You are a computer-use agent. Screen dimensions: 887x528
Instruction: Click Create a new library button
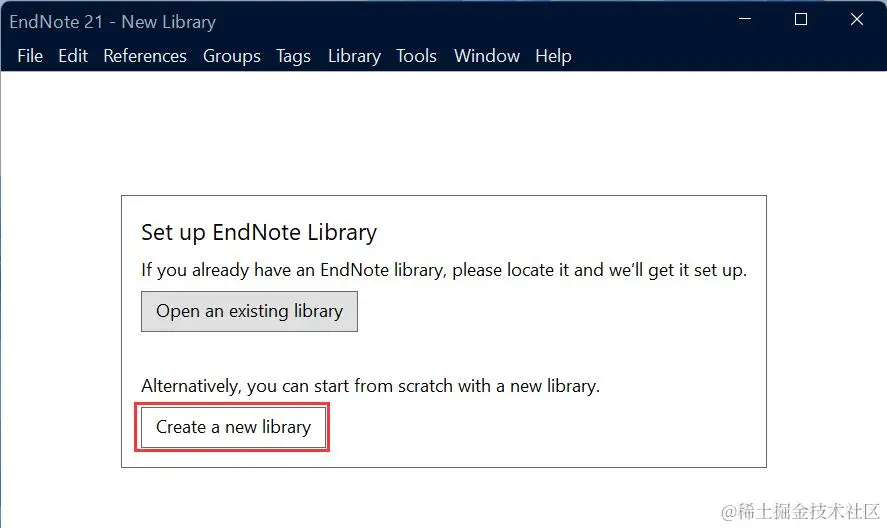(233, 427)
